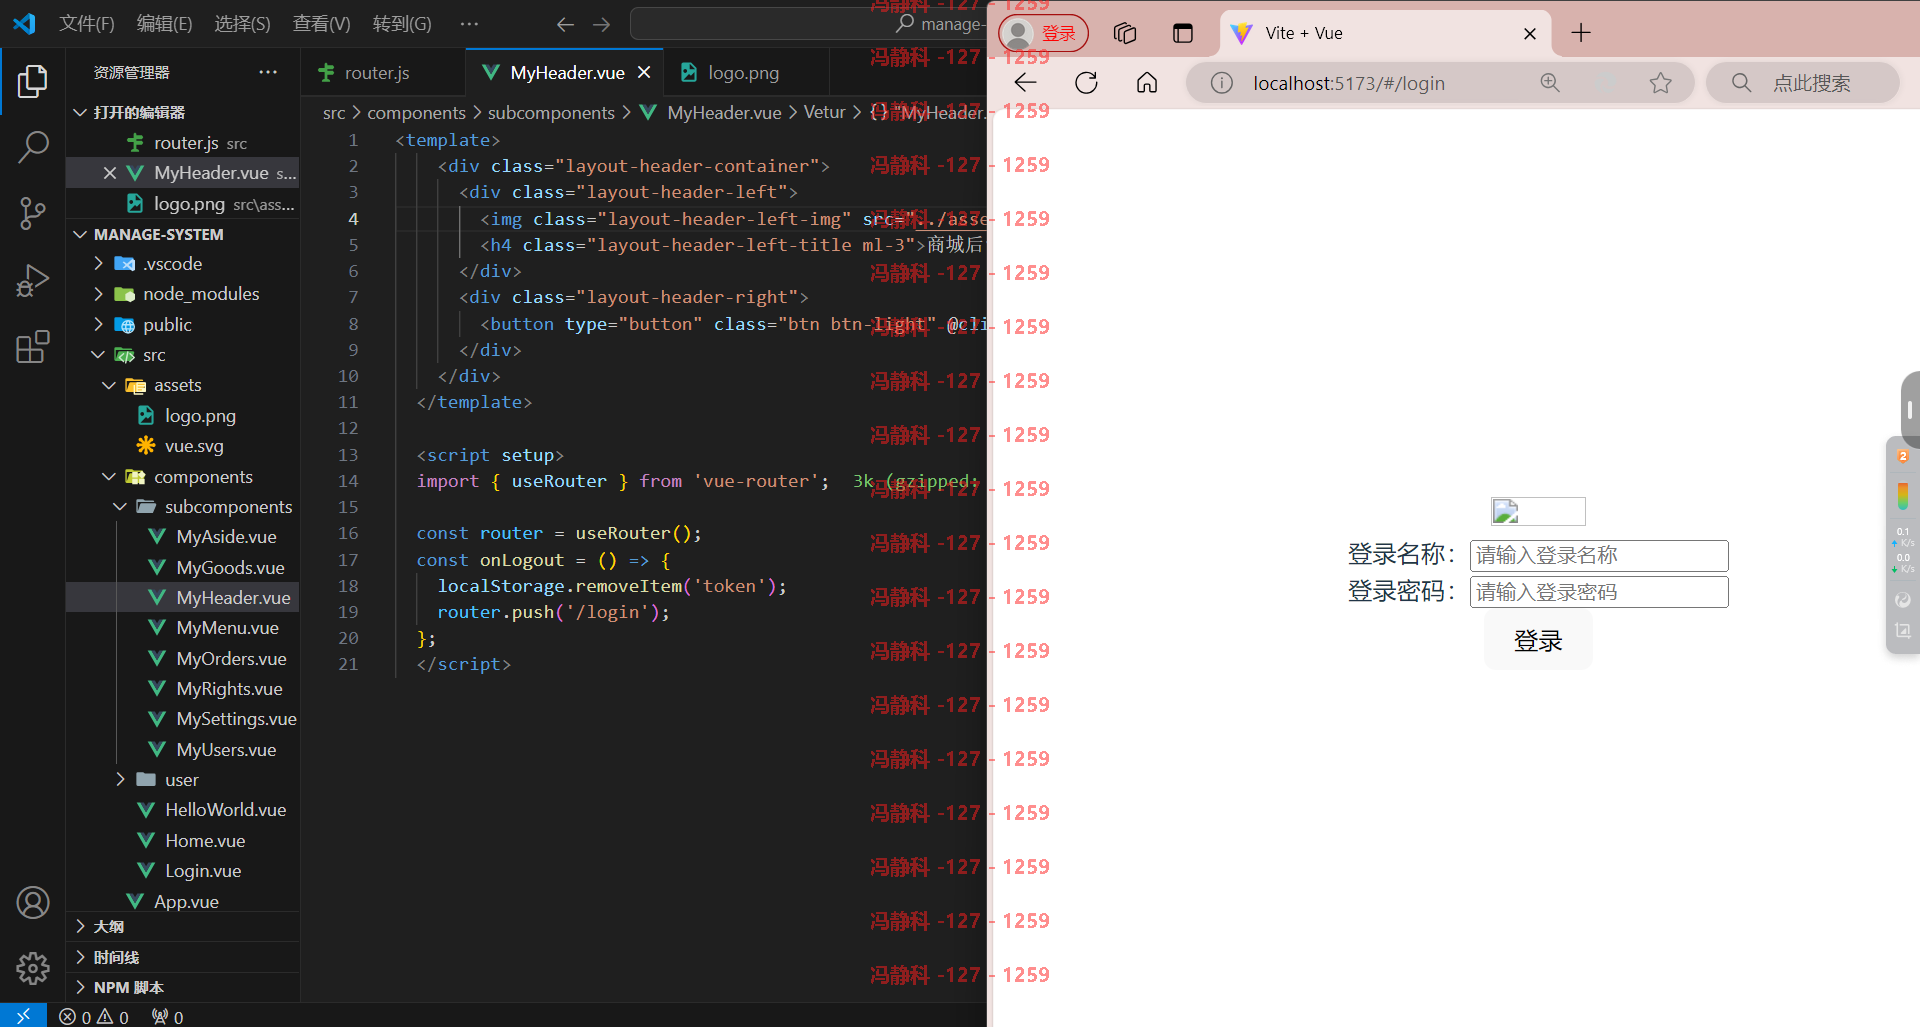
Task: Focus the login name input field
Action: pos(1599,555)
